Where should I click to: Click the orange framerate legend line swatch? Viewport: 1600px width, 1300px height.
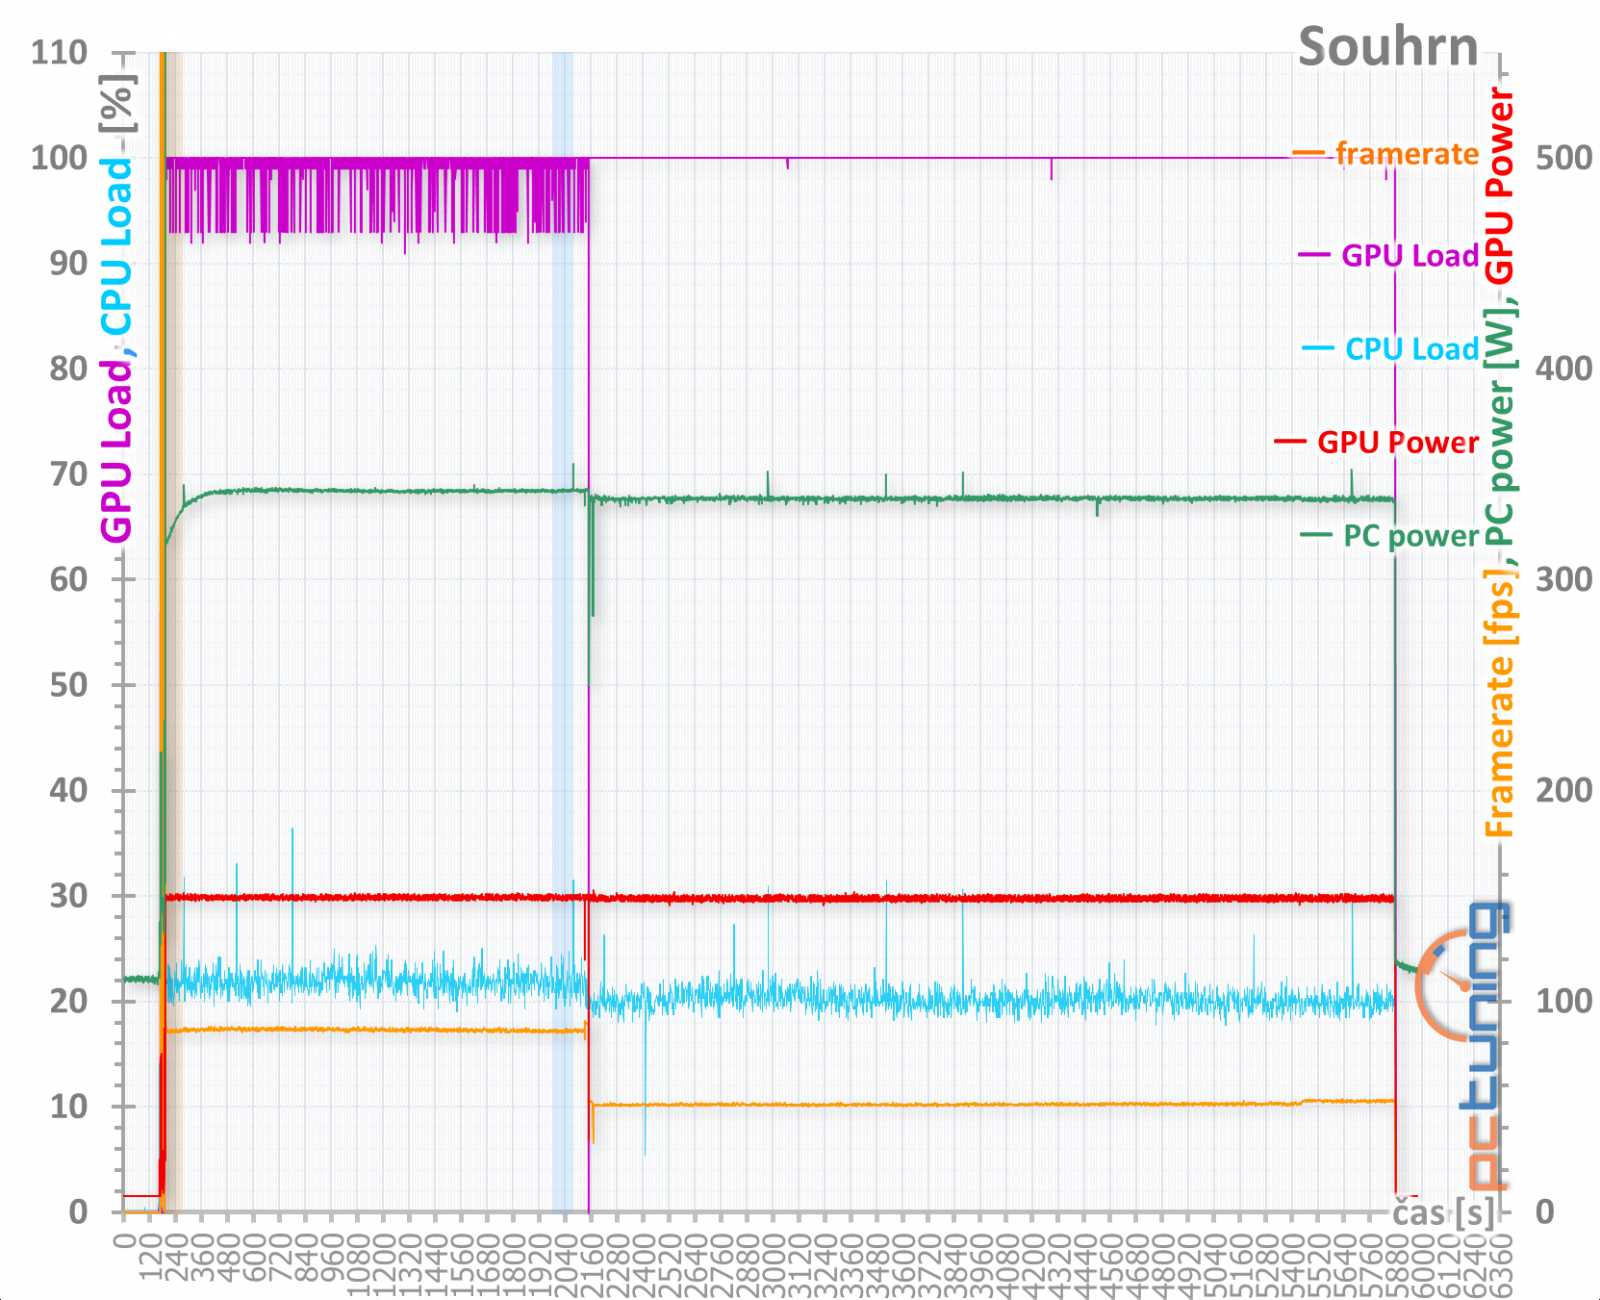click(x=1309, y=154)
